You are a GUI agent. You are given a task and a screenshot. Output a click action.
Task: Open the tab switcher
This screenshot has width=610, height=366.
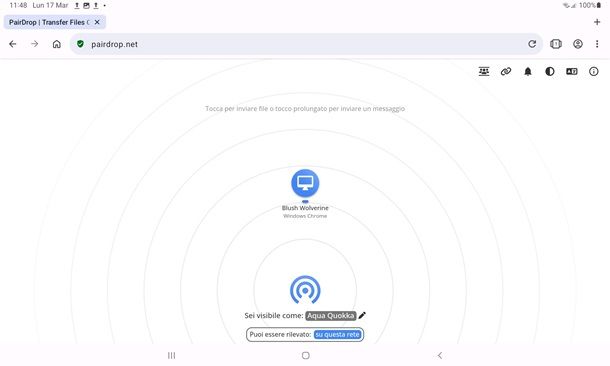(x=556, y=44)
